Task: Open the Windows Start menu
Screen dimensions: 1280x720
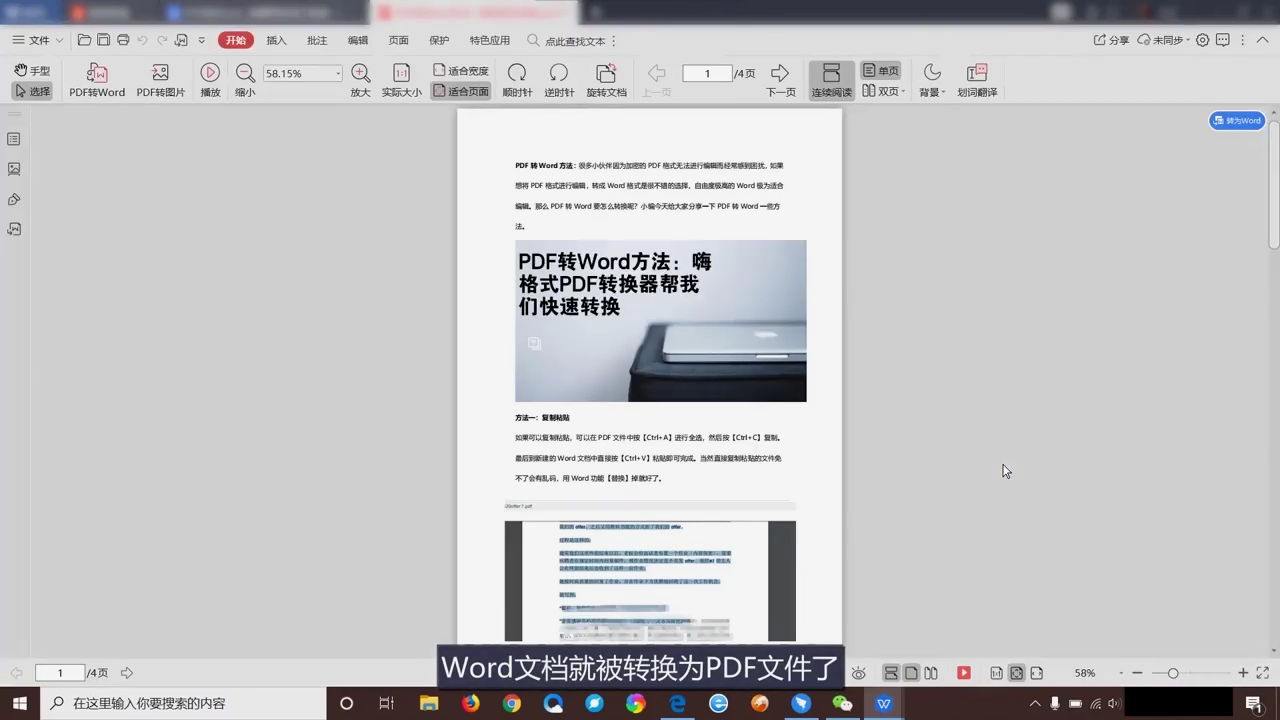Action: coord(19,703)
